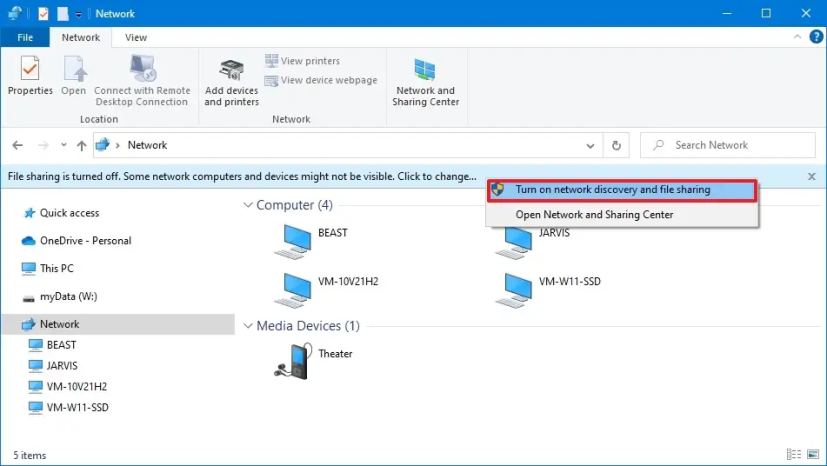Select the VM-10V21H2 computer icon
The image size is (827, 466).
tap(293, 290)
